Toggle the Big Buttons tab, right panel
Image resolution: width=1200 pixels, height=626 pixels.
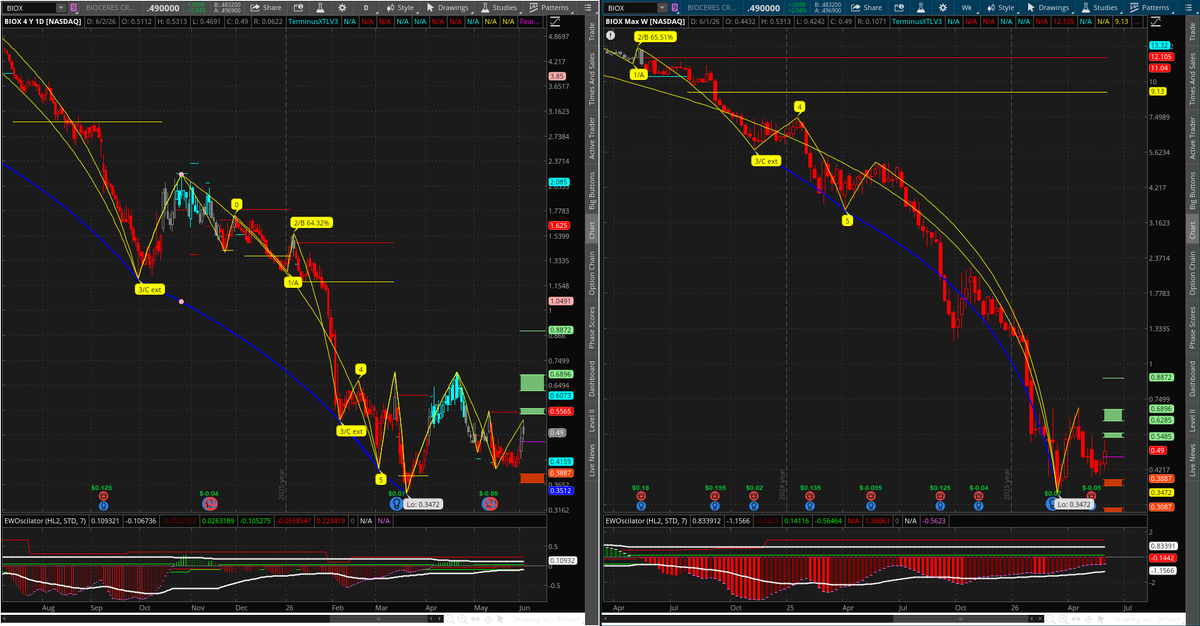(x=1191, y=189)
